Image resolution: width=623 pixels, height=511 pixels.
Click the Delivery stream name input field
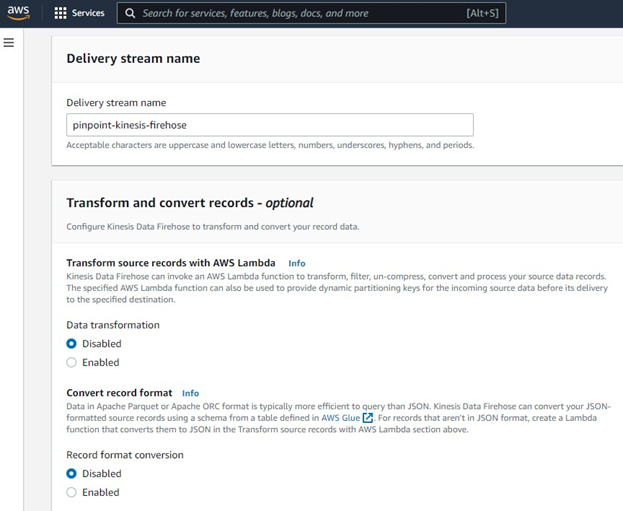(x=269, y=125)
